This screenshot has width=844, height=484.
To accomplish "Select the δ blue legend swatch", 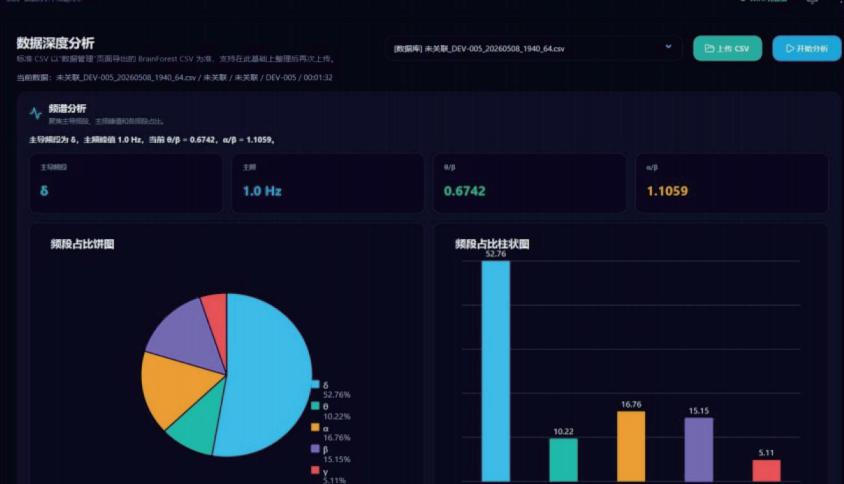I will pyautogui.click(x=315, y=384).
